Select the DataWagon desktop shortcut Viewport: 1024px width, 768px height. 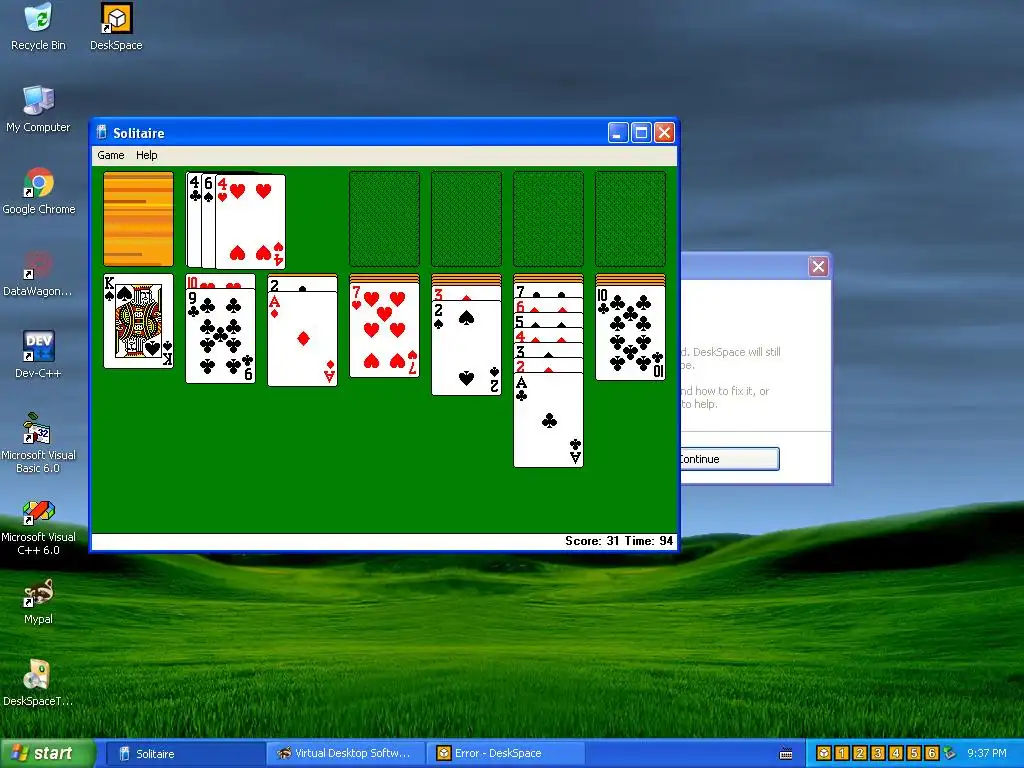tap(38, 273)
